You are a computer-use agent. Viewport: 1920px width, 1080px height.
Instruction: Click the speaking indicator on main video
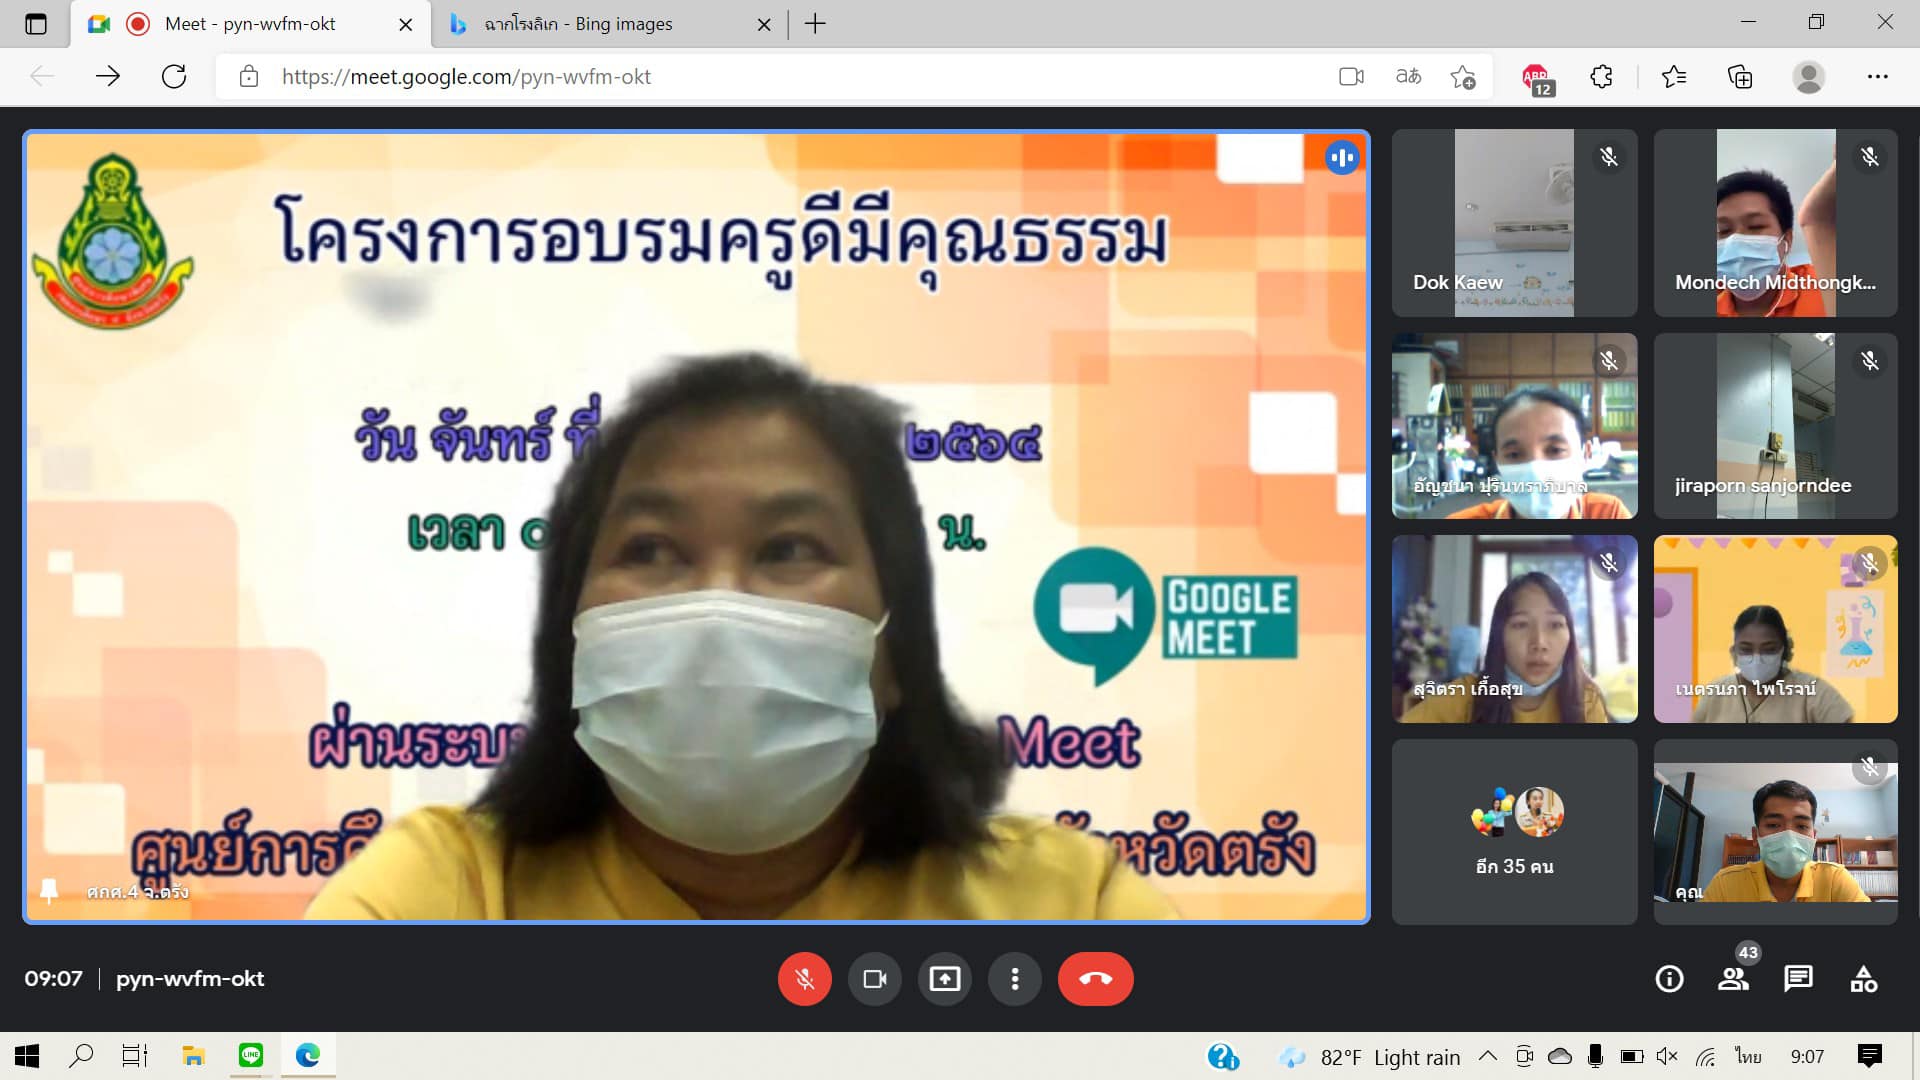1342,157
